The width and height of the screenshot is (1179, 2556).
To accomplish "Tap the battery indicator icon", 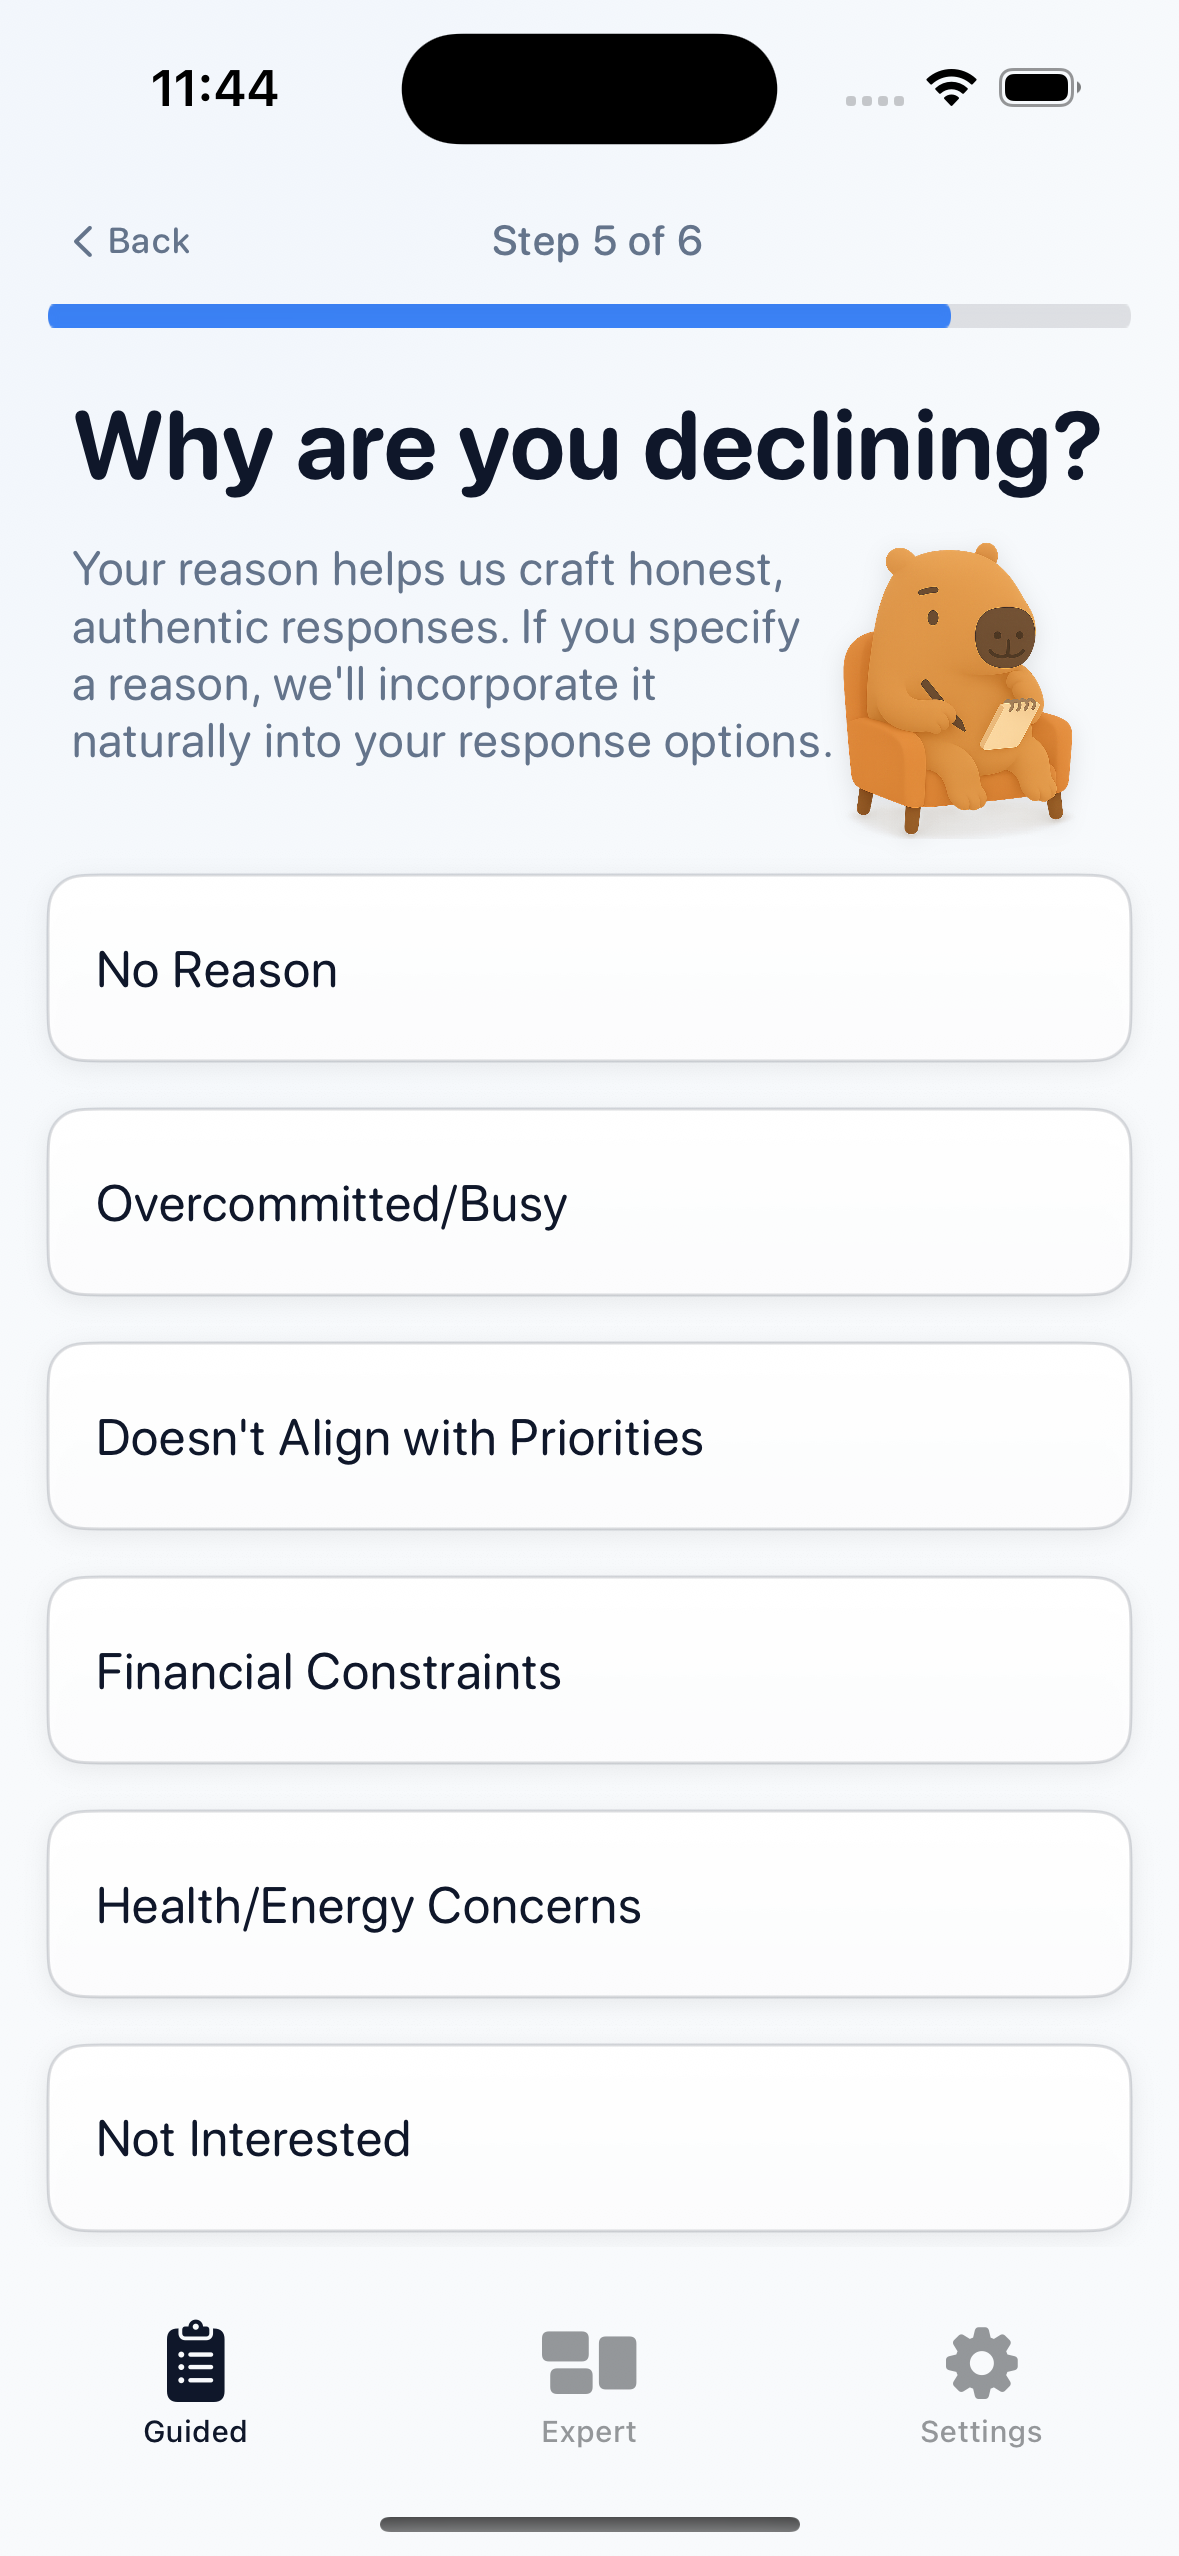I will pyautogui.click(x=1040, y=88).
